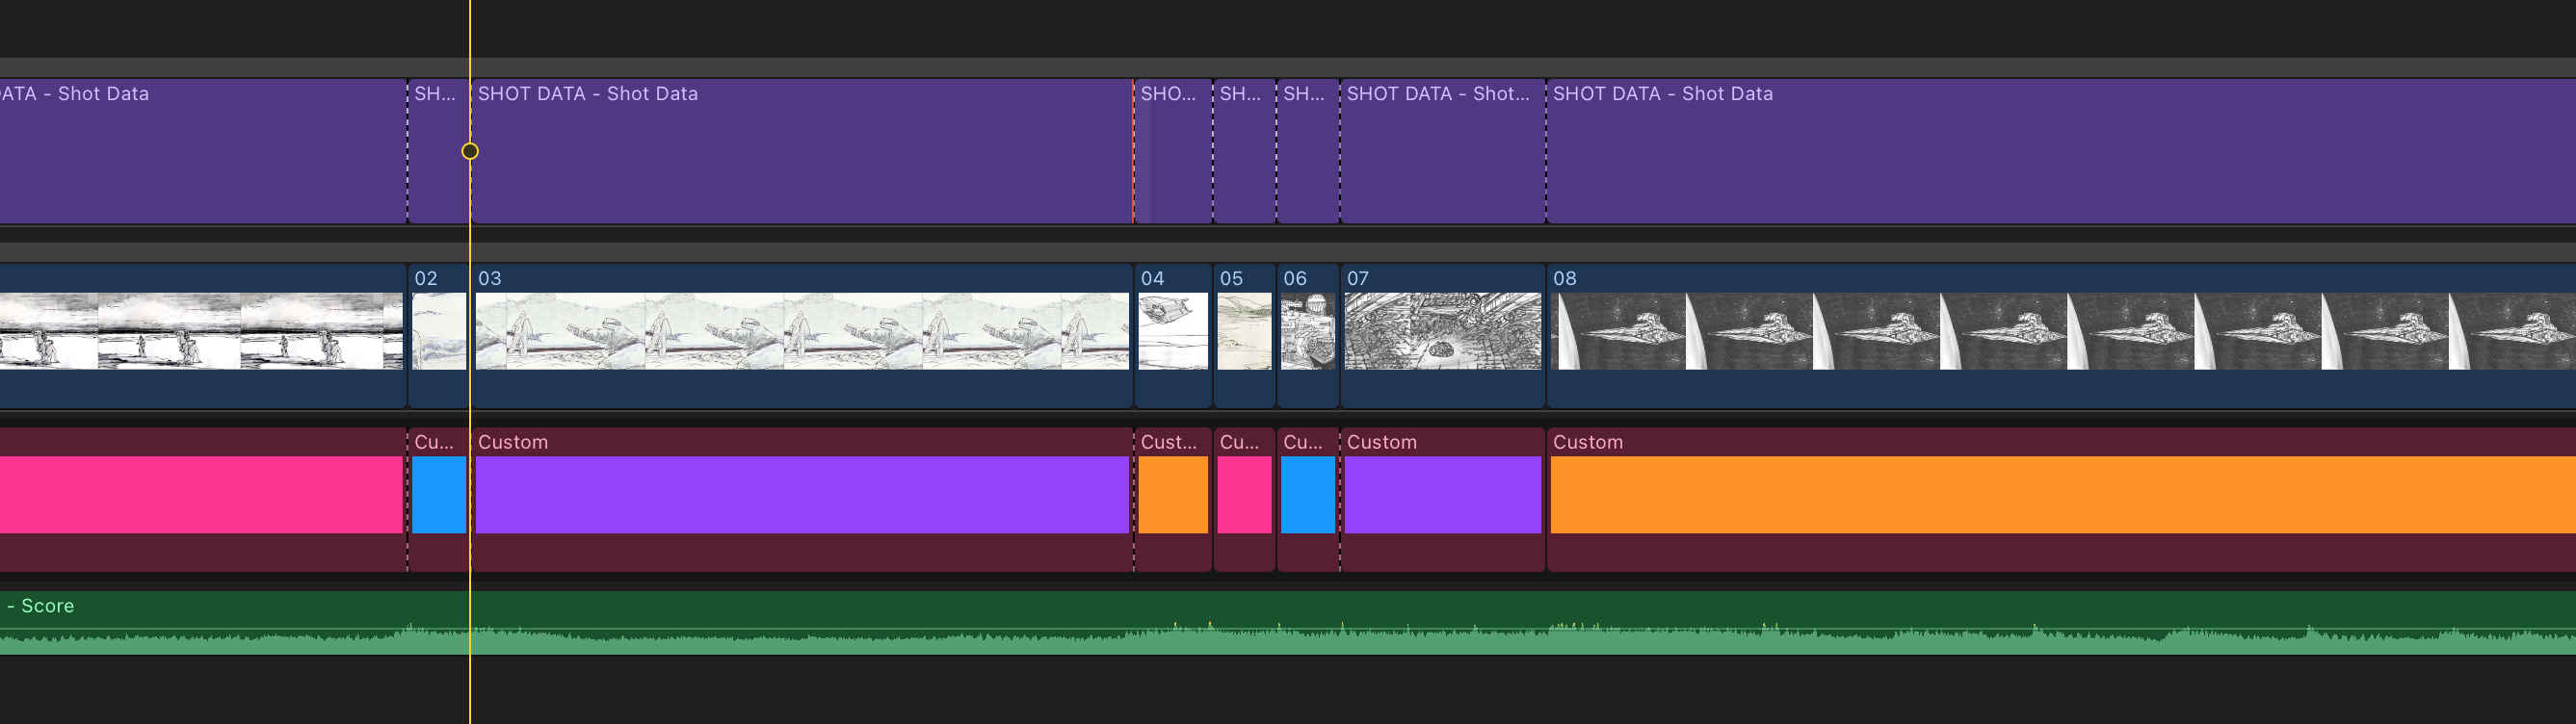Click the yellow playhead marker circle
The height and width of the screenshot is (724, 2576).
tap(470, 151)
